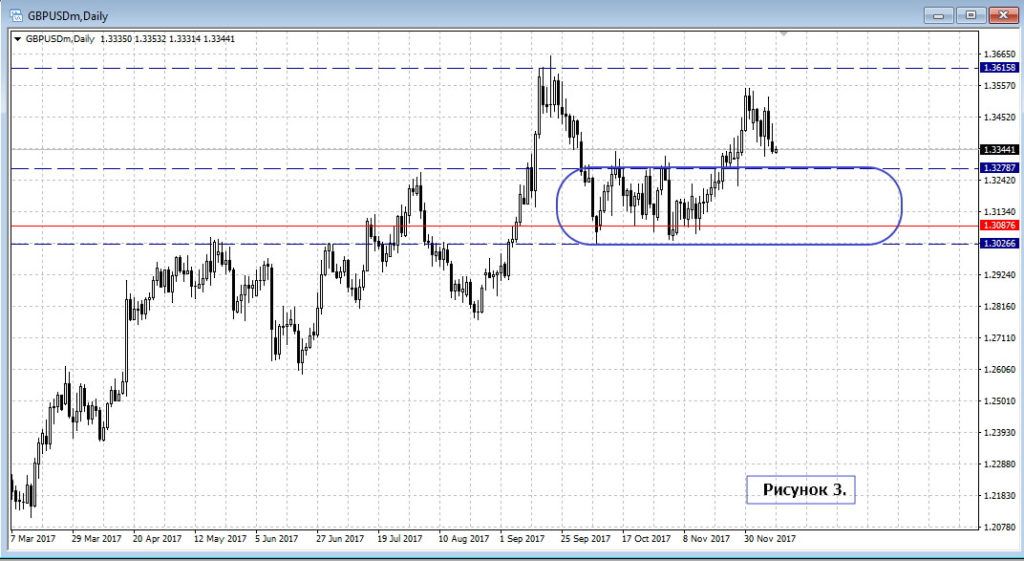
Task: Select the blue rounded rectangle's right edge
Action: pos(902,206)
